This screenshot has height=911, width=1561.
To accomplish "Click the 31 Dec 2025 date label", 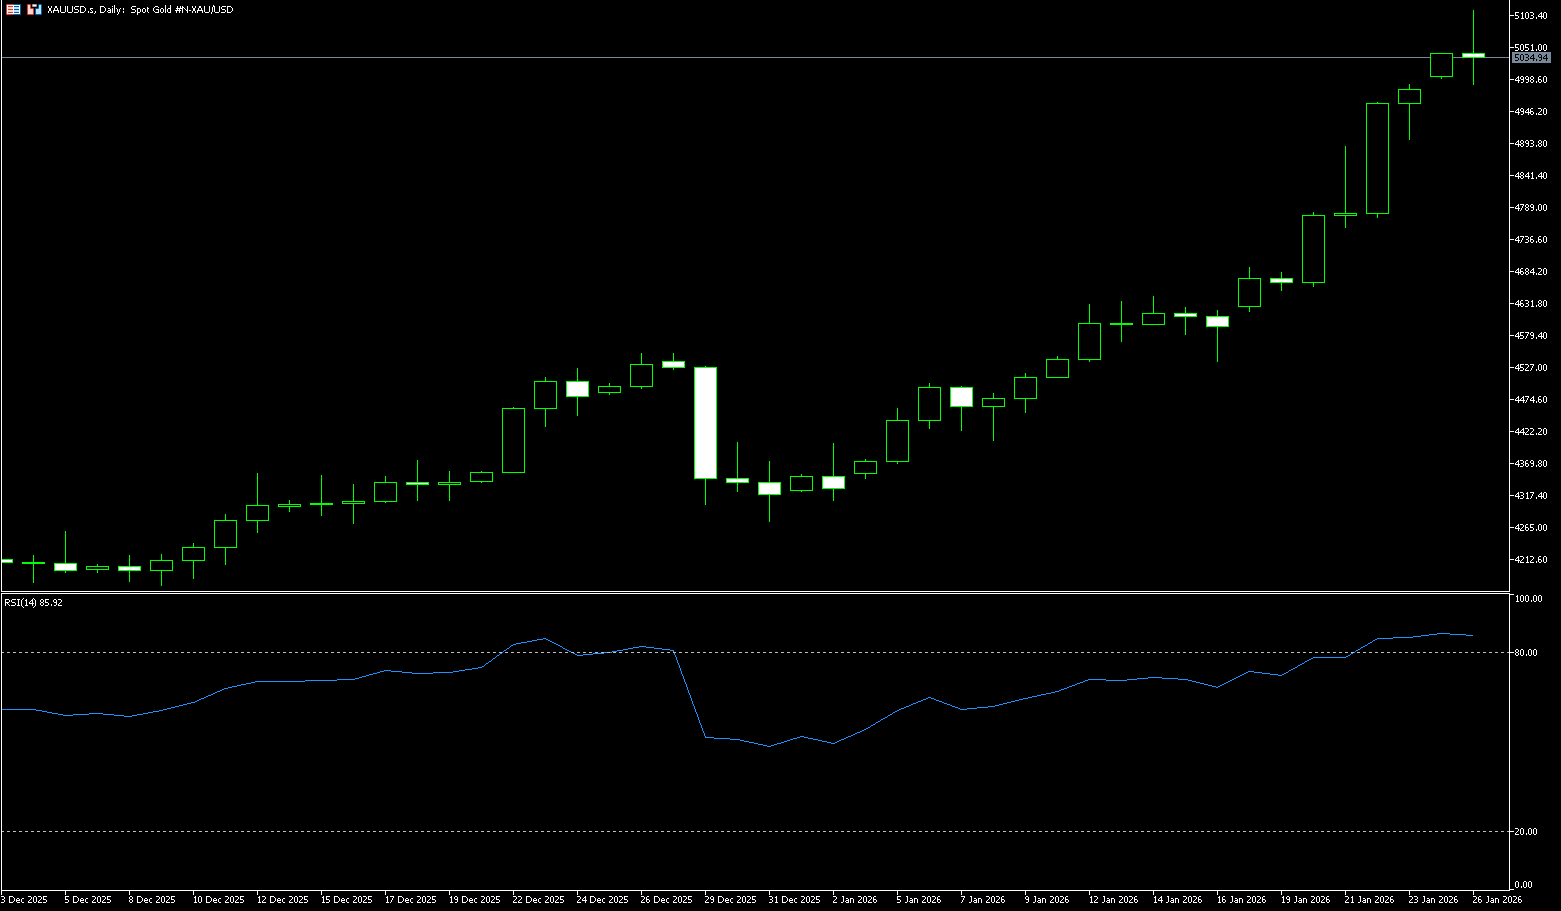I will point(794,900).
